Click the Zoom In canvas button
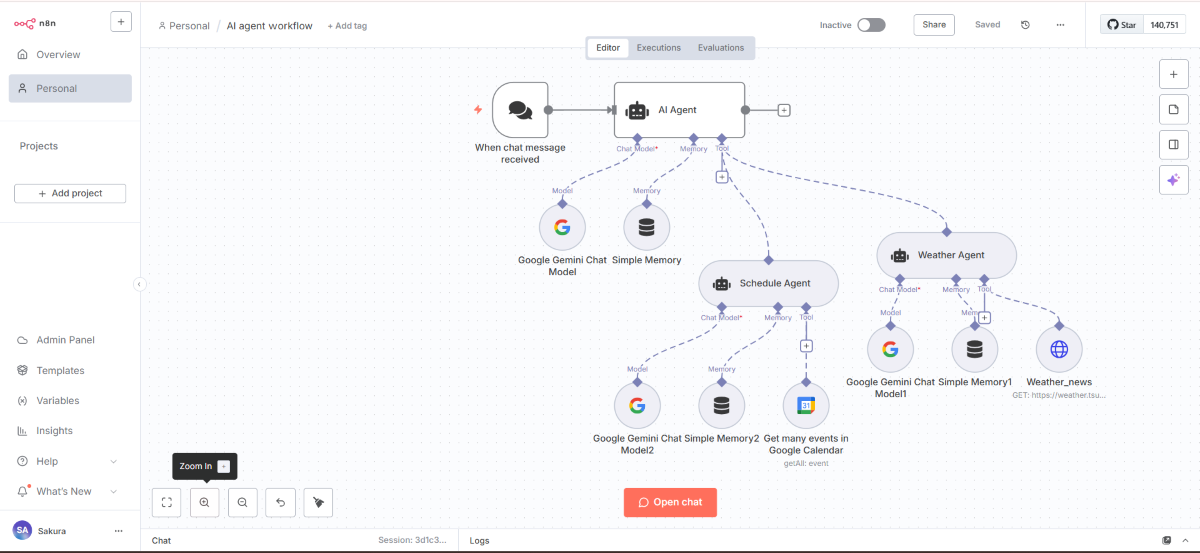 click(204, 502)
